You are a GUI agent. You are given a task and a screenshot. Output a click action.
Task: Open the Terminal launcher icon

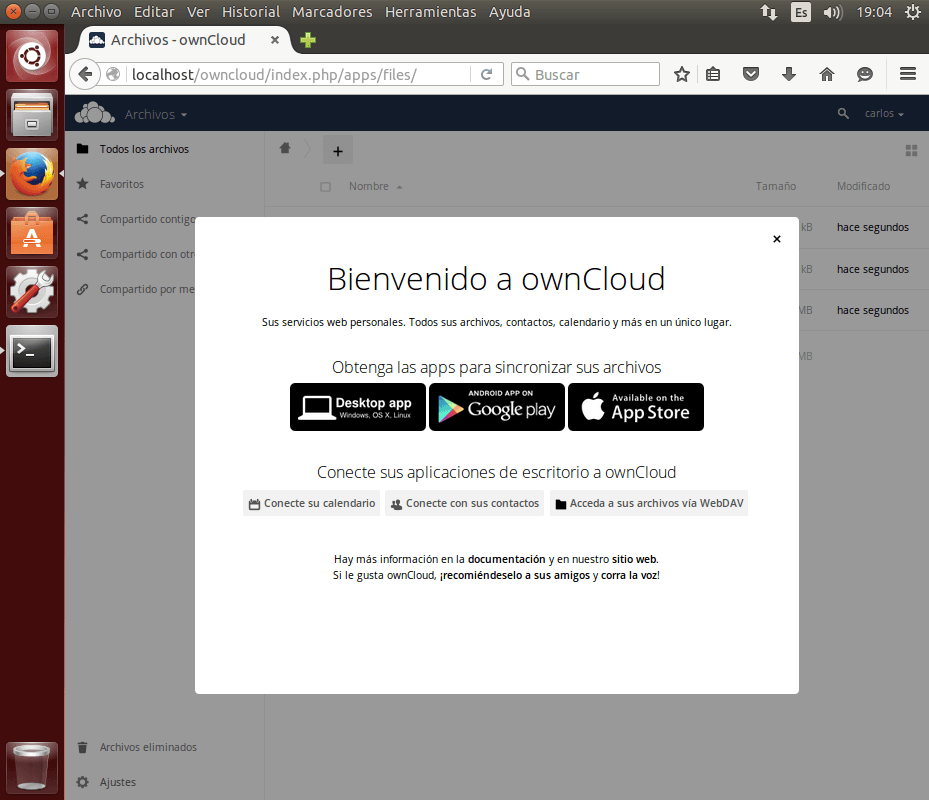coord(32,351)
